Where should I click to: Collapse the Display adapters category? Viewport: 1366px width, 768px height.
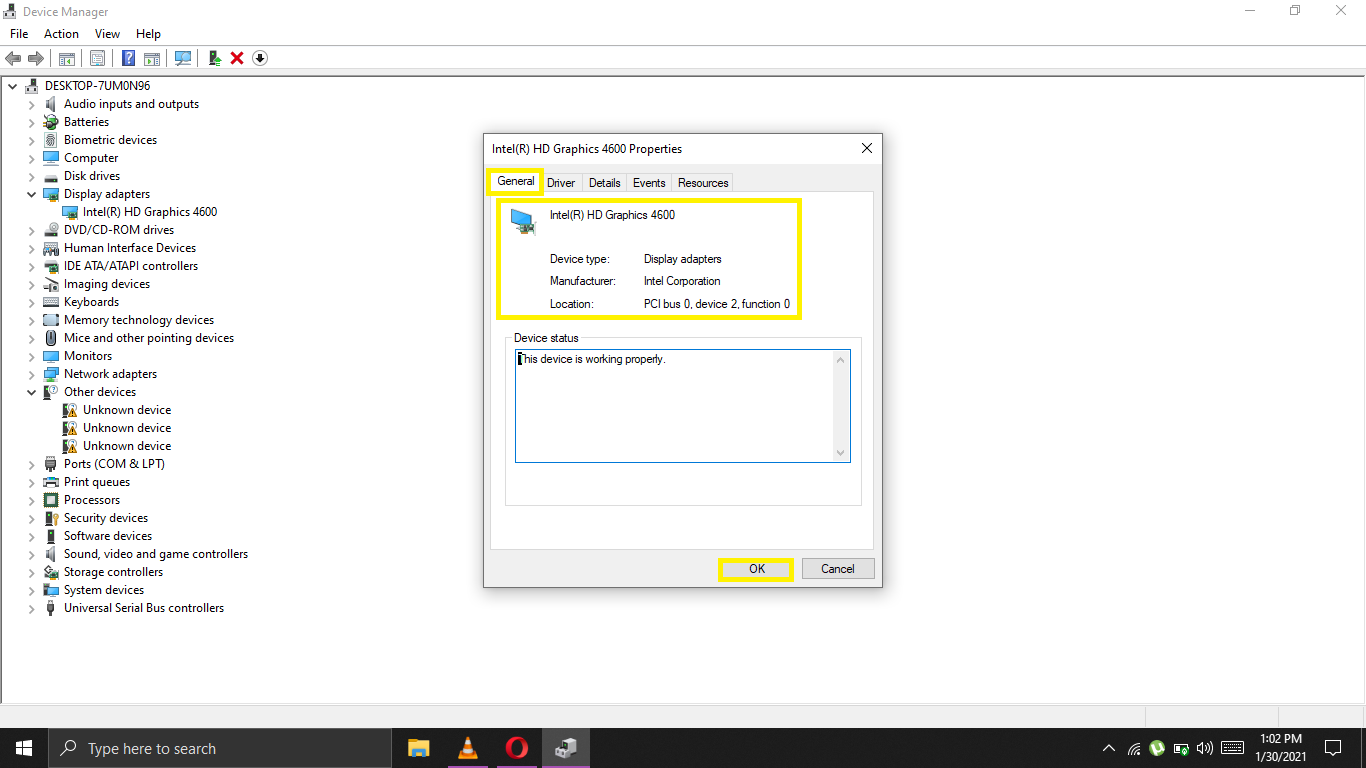click(32, 194)
